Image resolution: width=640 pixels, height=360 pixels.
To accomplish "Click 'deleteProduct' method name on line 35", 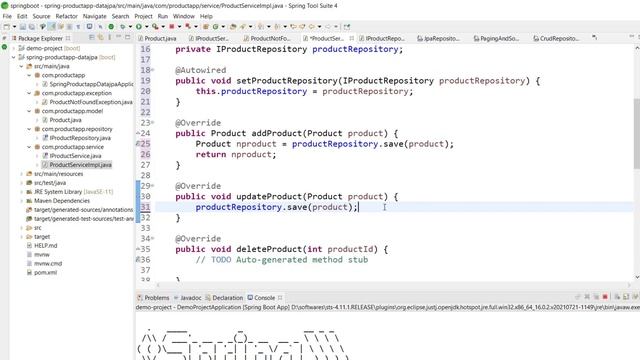I will click(269, 249).
